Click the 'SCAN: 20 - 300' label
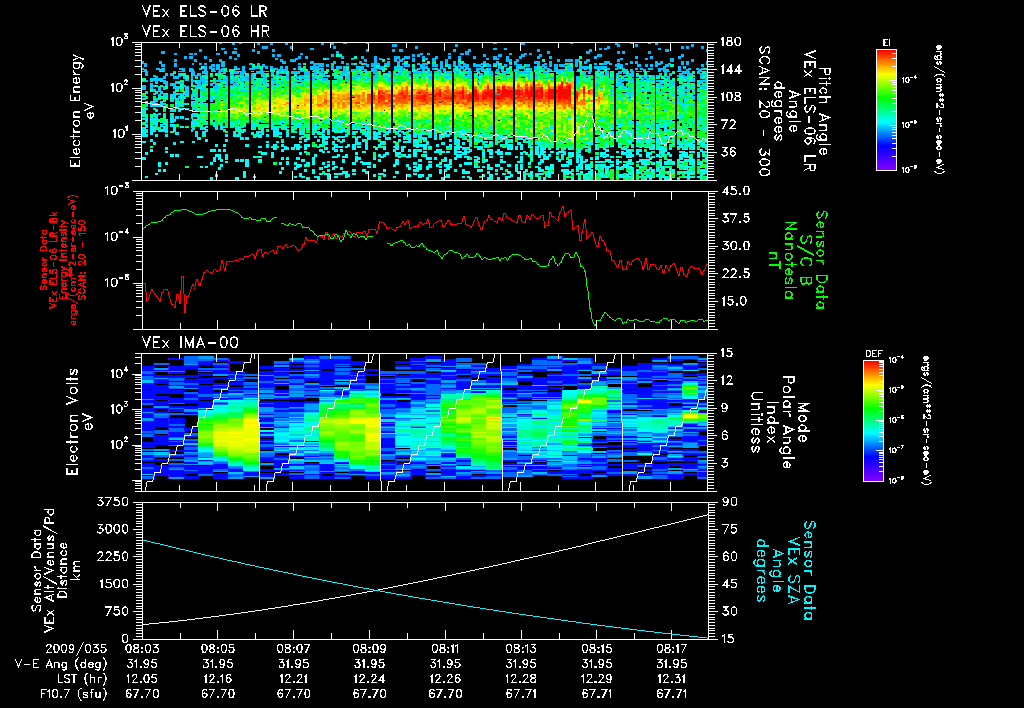Screen dimensions: 1024x708 pyautogui.click(x=764, y=111)
